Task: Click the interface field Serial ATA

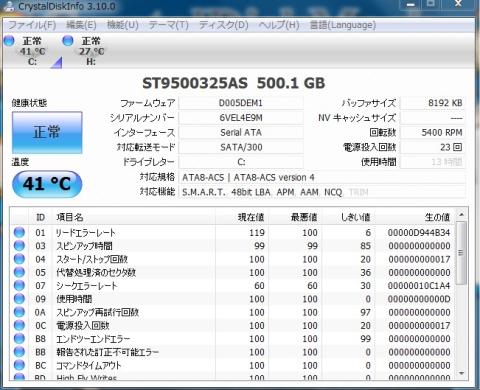Action: point(241,132)
